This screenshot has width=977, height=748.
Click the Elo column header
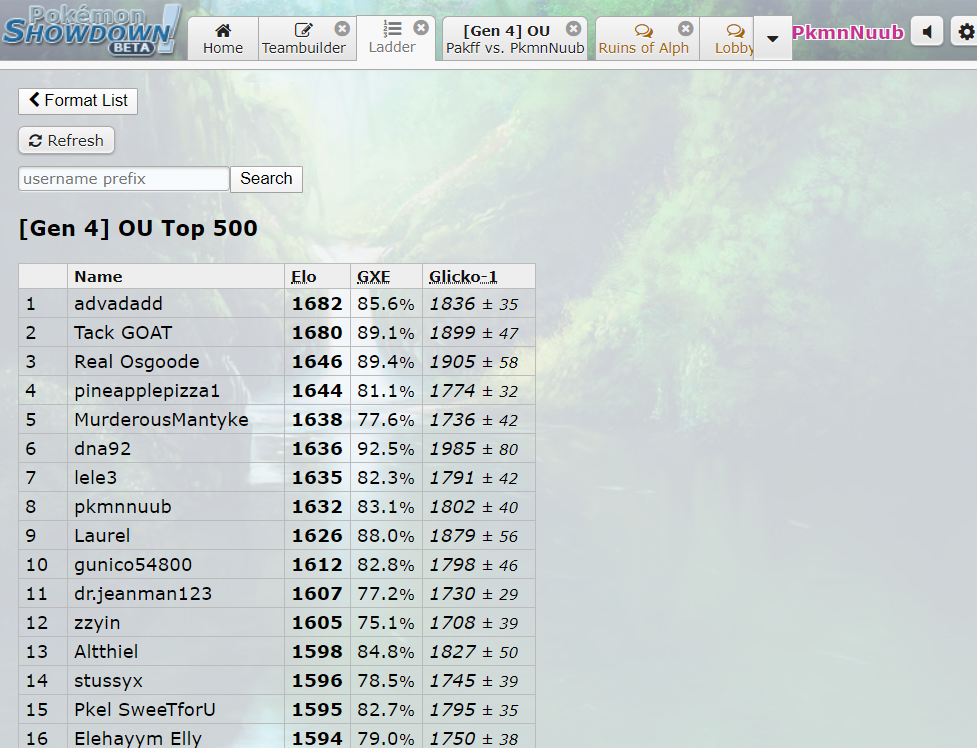(303, 277)
